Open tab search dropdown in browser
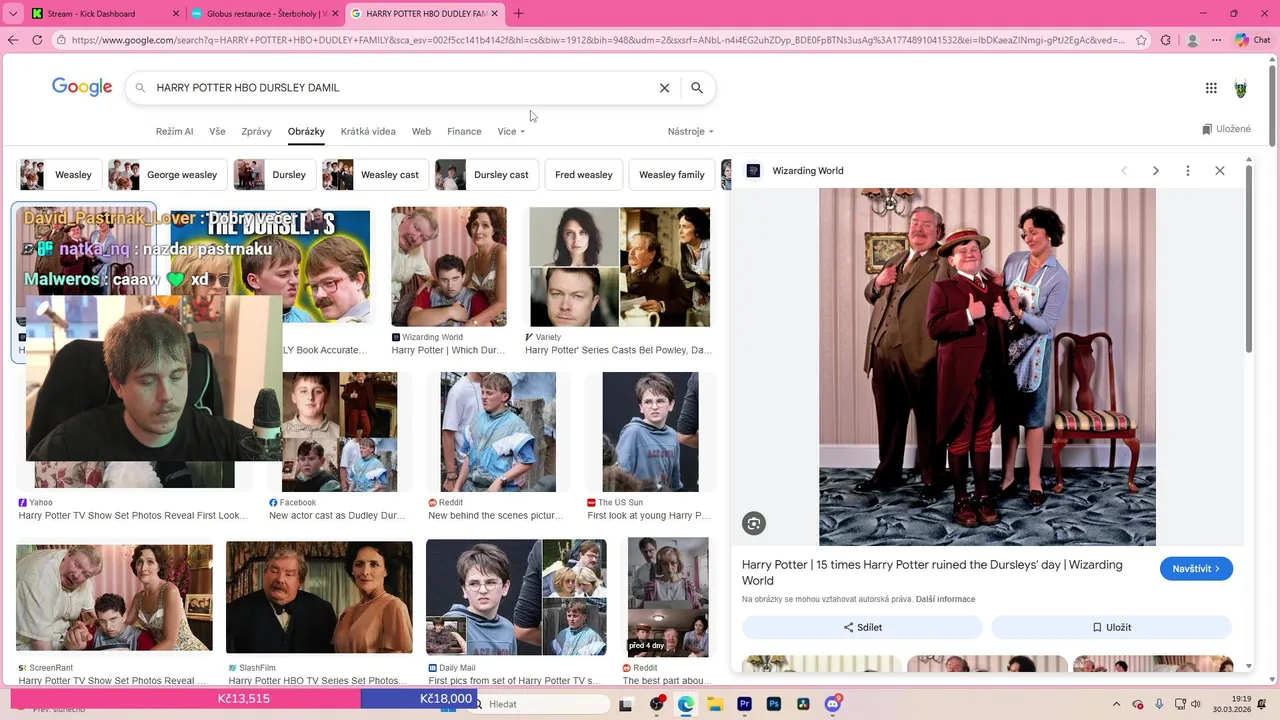 [x=13, y=14]
